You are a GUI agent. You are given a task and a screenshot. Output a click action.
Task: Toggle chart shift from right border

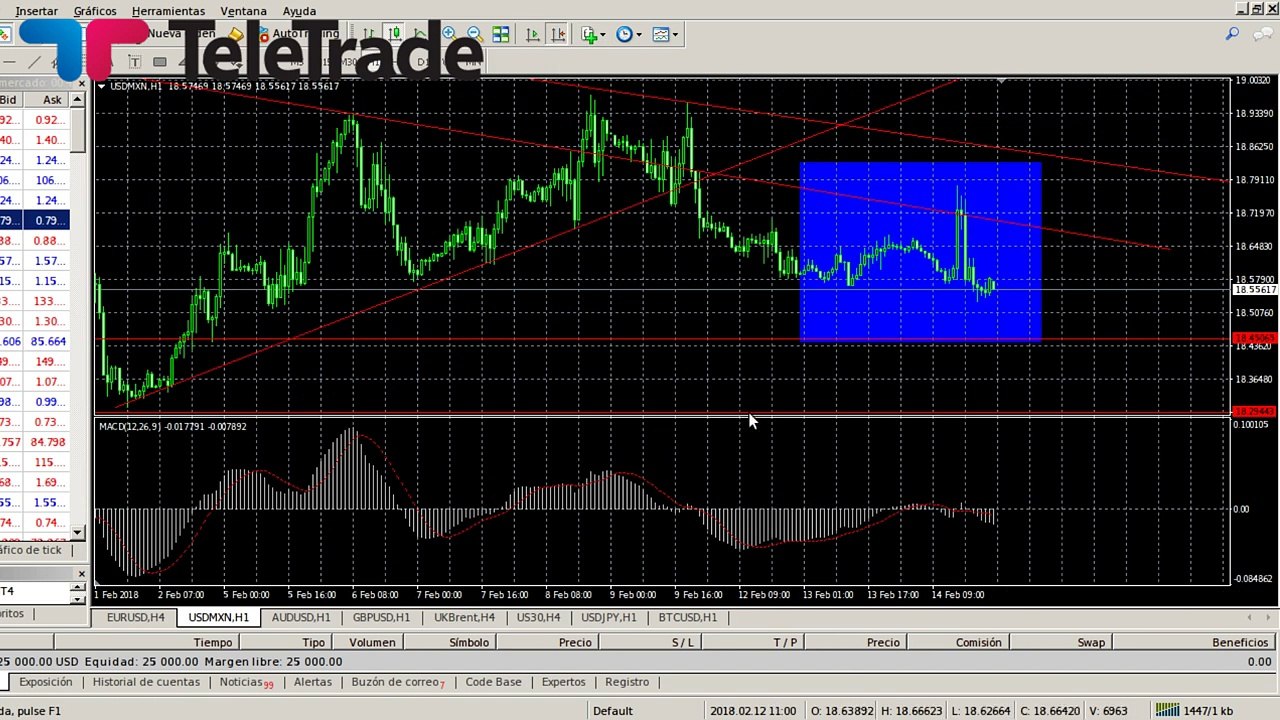(x=558, y=34)
